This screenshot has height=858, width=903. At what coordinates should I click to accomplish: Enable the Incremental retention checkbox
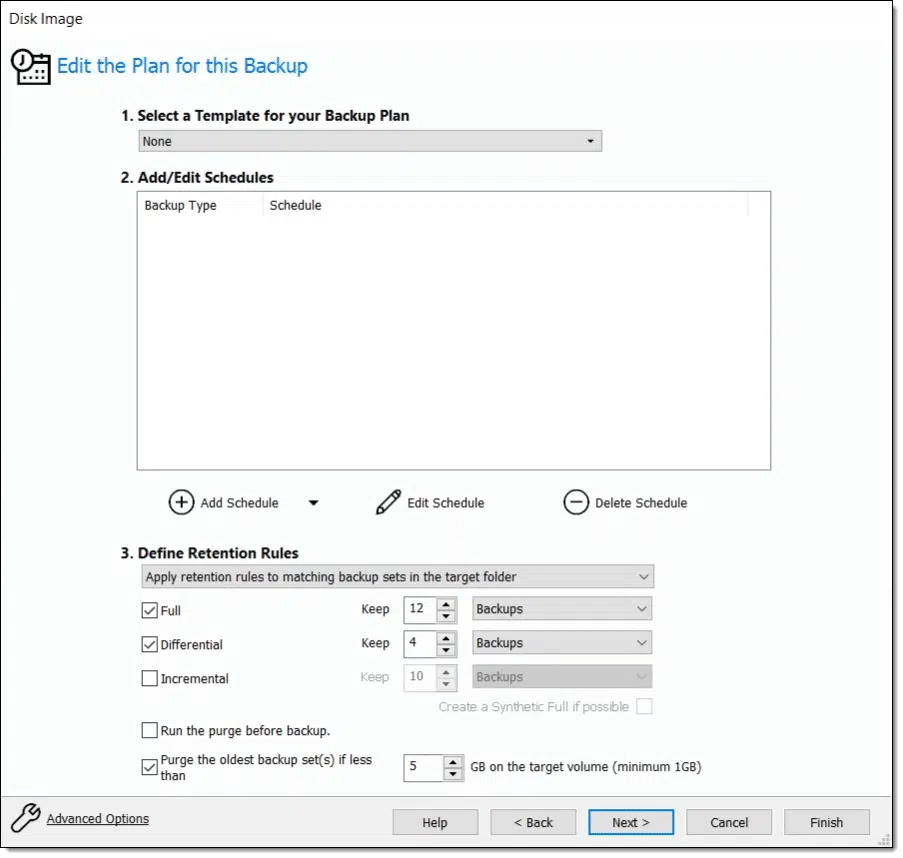[x=149, y=678]
